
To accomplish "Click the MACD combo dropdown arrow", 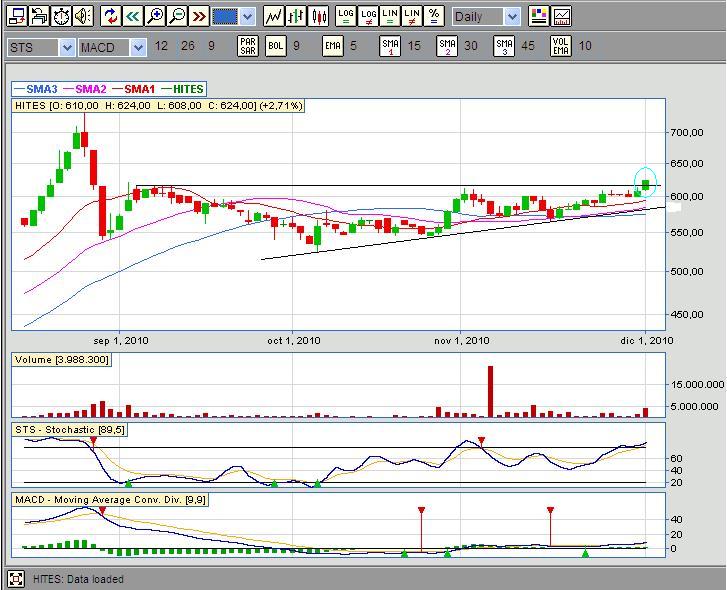I will tap(138, 47).
